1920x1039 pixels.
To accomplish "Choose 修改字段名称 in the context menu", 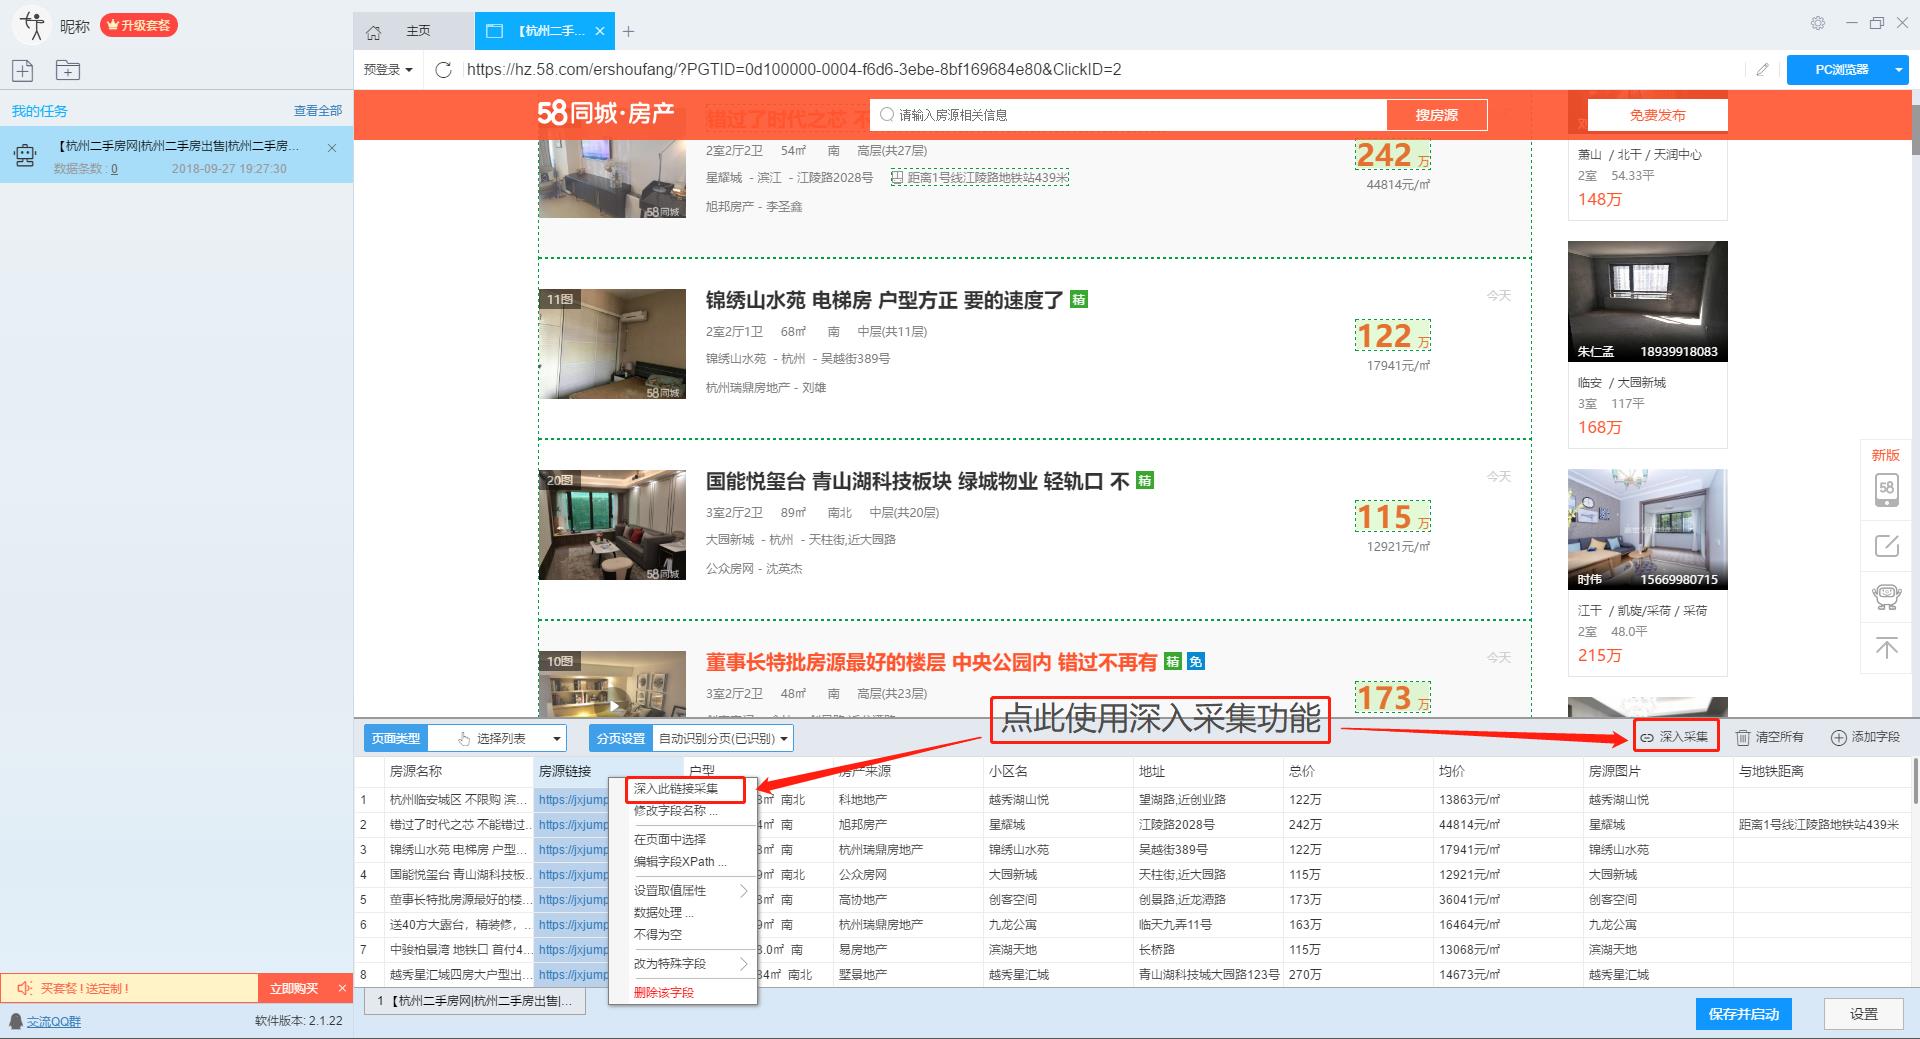I will (x=675, y=811).
